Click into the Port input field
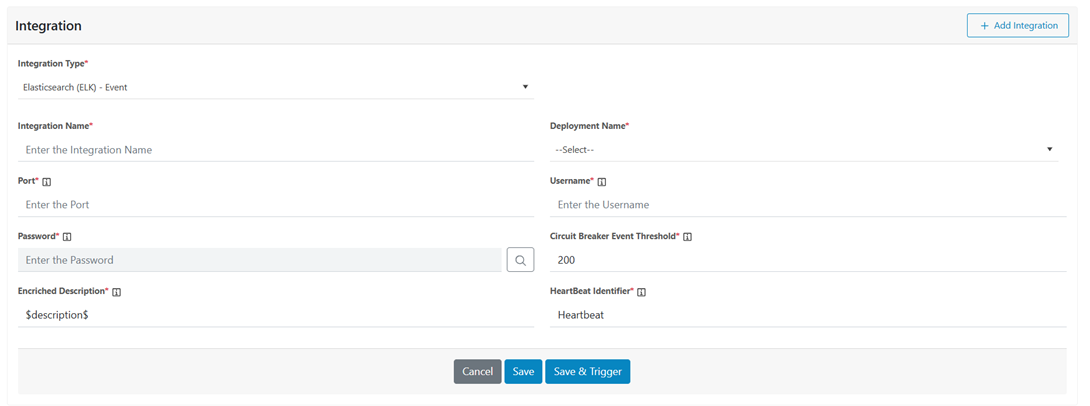The height and width of the screenshot is (406, 1090). (275, 205)
